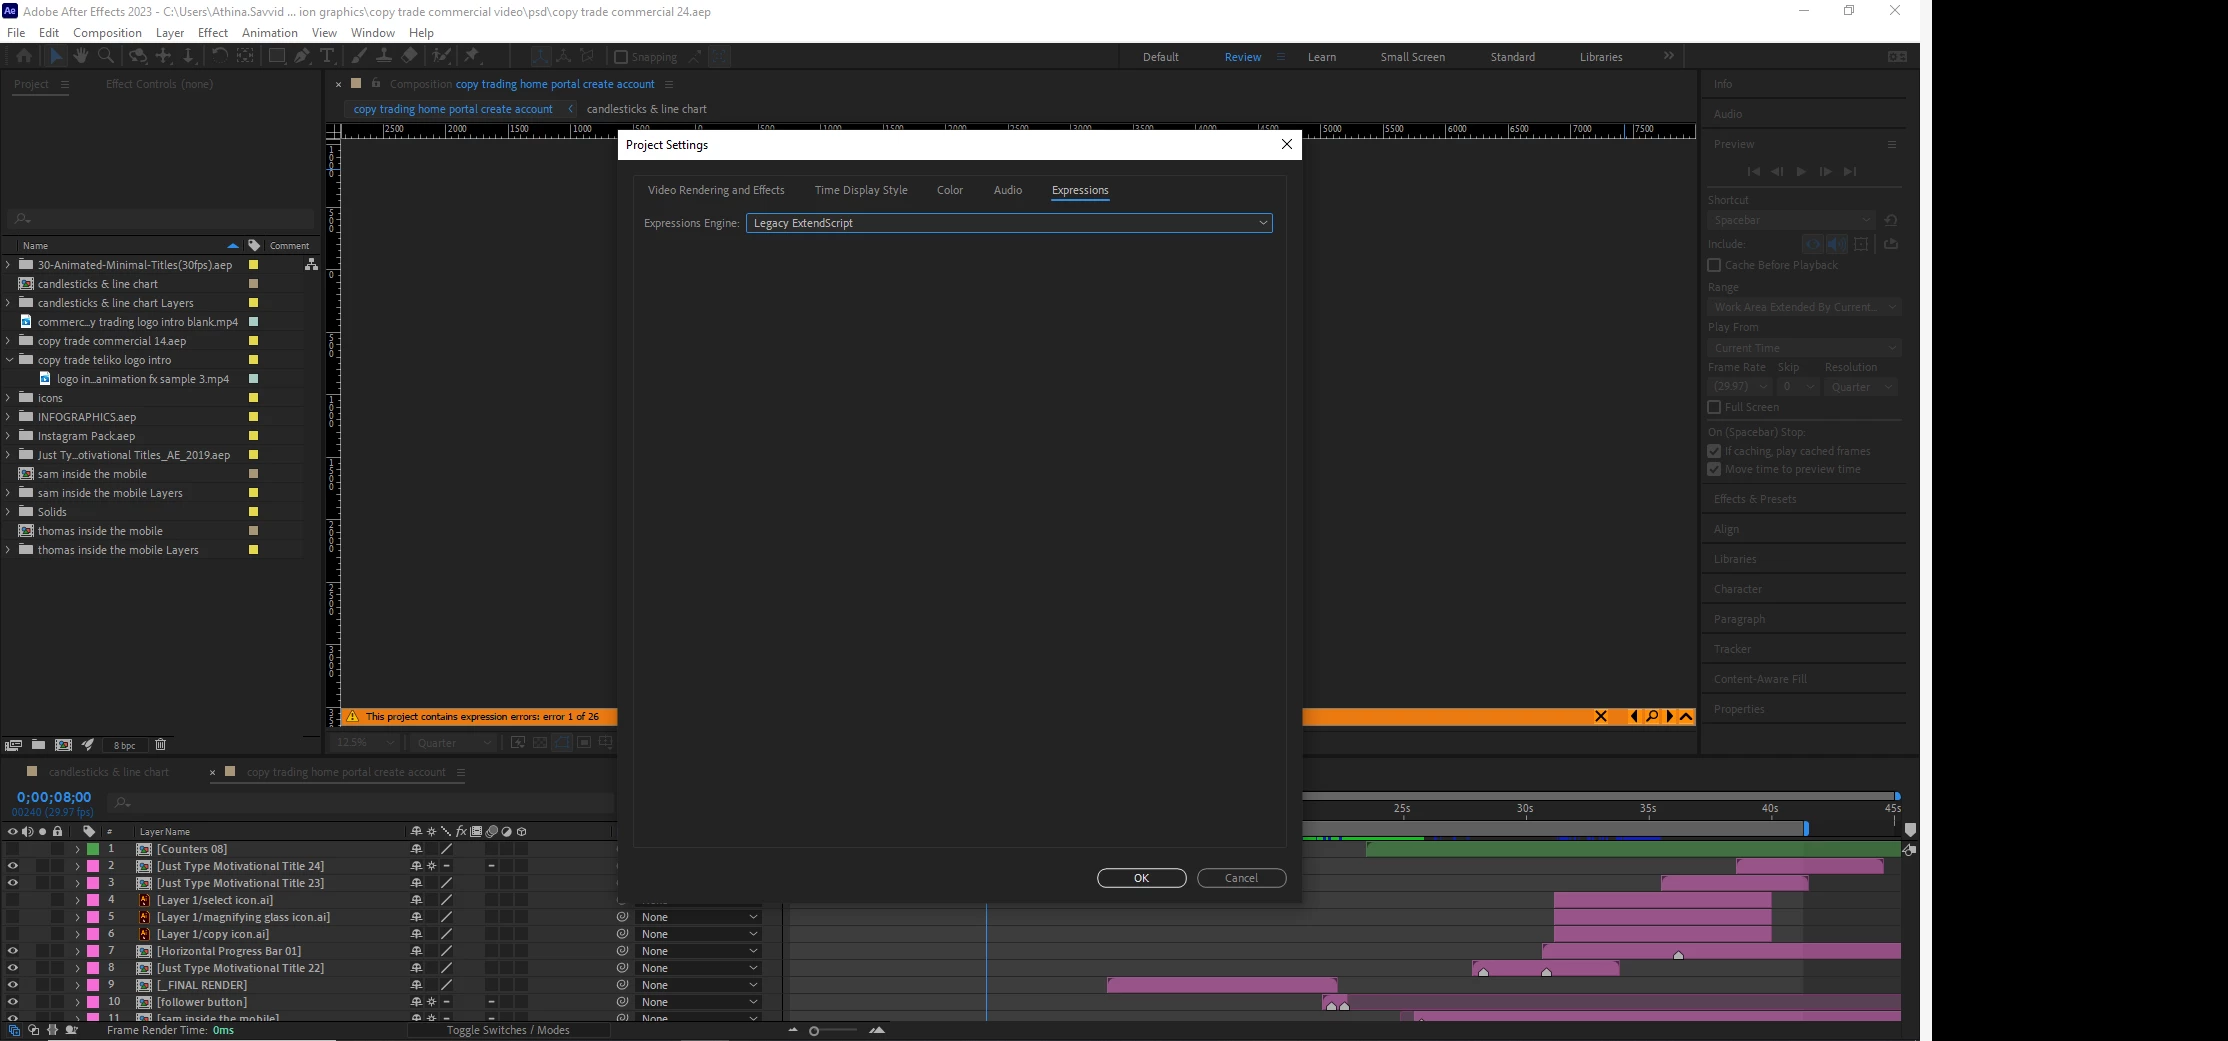2228x1041 pixels.
Task: Select the Roto Brush tool
Action: pos(441,56)
